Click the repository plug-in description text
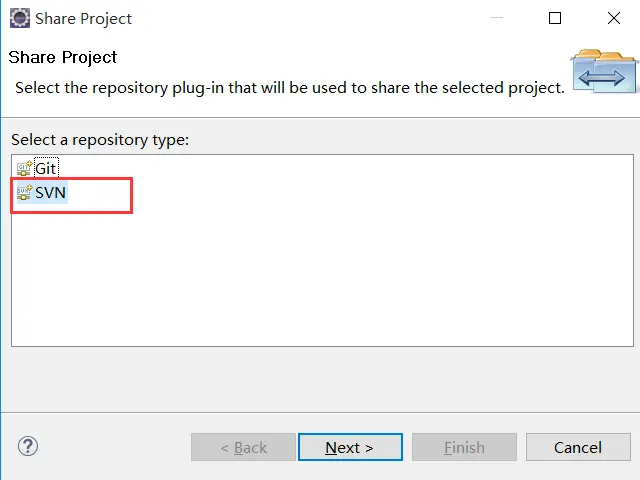The image size is (640, 480). [x=290, y=87]
